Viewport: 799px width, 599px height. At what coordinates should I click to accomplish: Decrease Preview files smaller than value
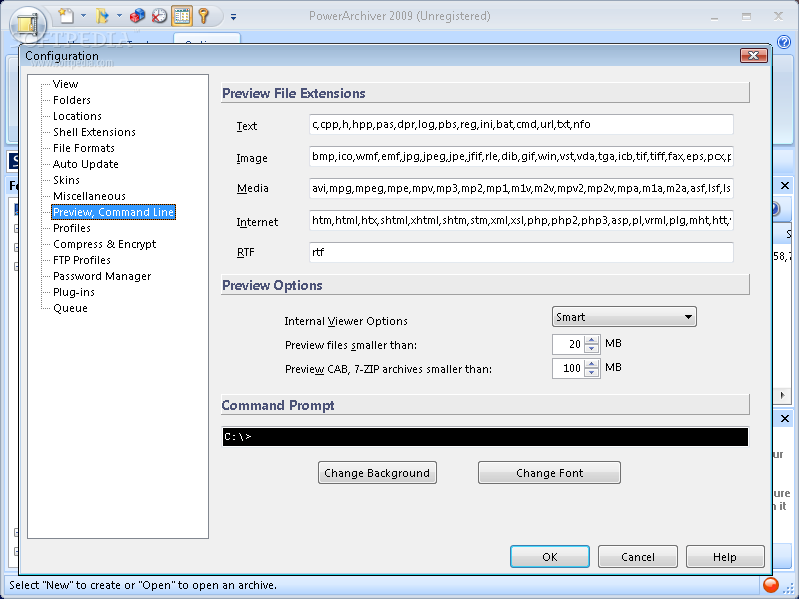pos(591,349)
